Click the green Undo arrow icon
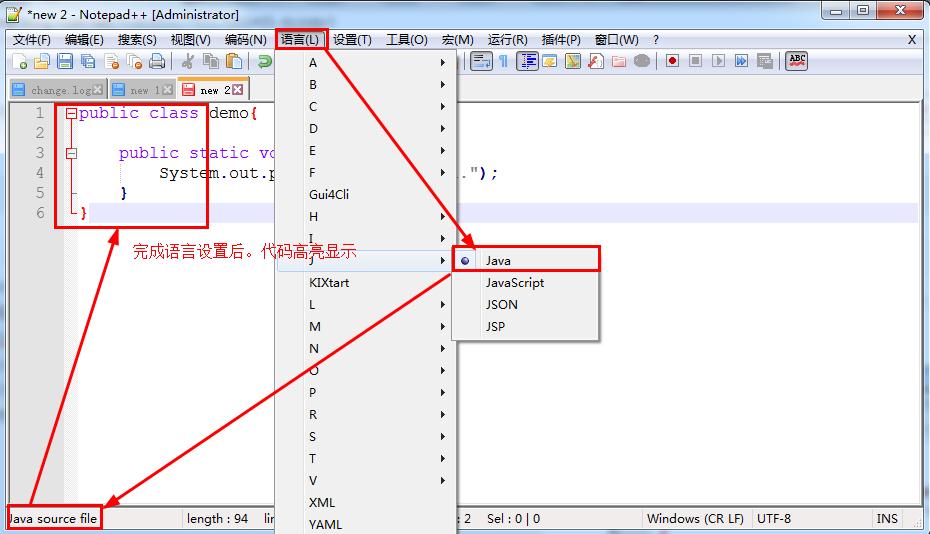The width and height of the screenshot is (930, 534). pos(265,61)
